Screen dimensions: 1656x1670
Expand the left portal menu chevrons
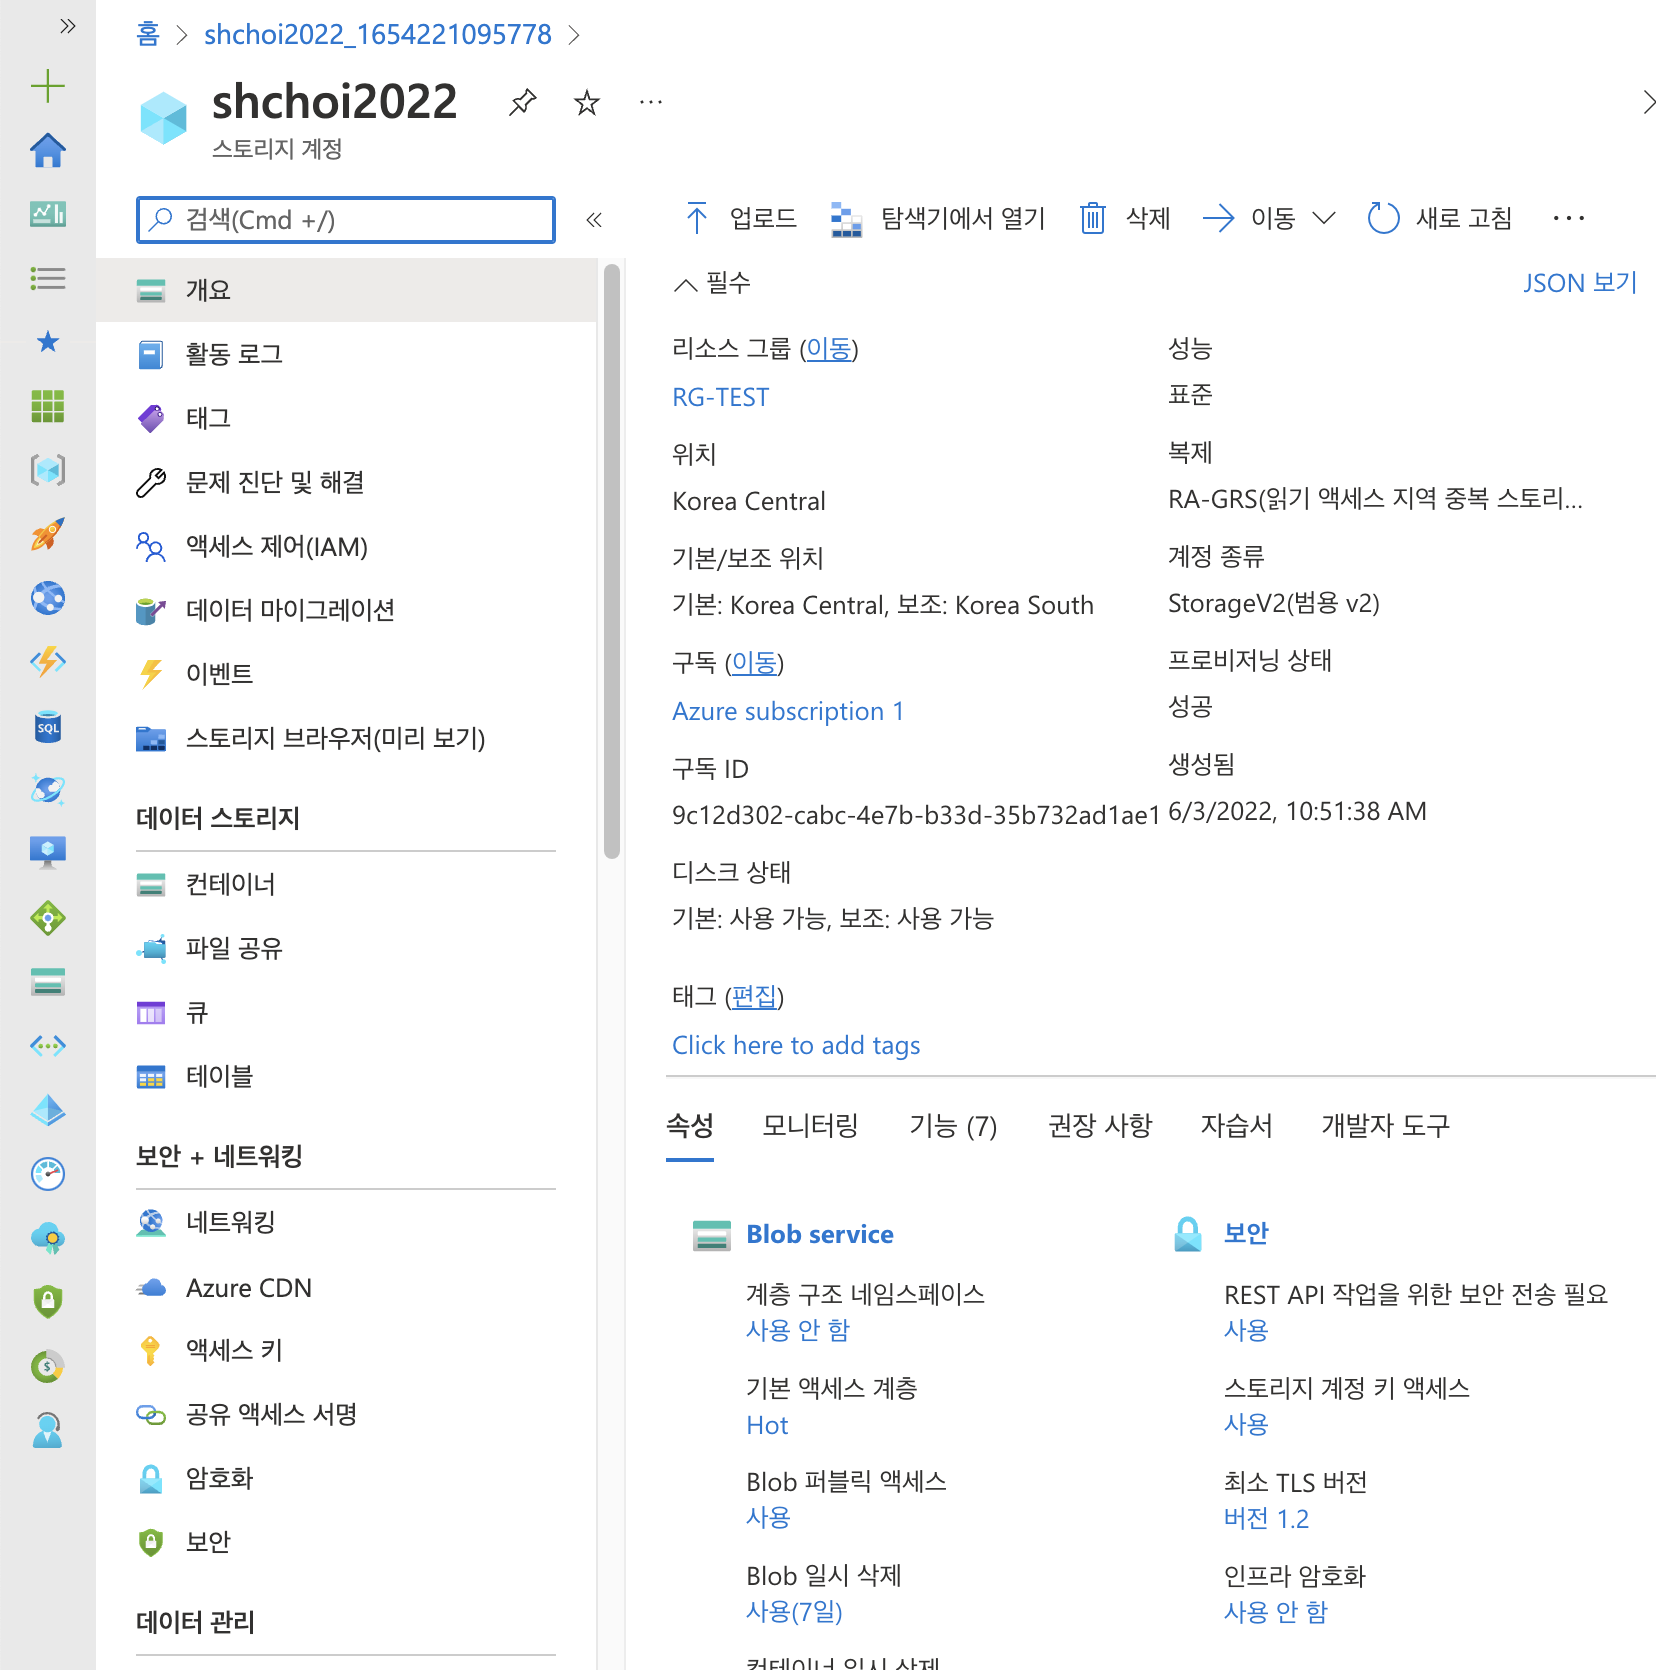67,26
